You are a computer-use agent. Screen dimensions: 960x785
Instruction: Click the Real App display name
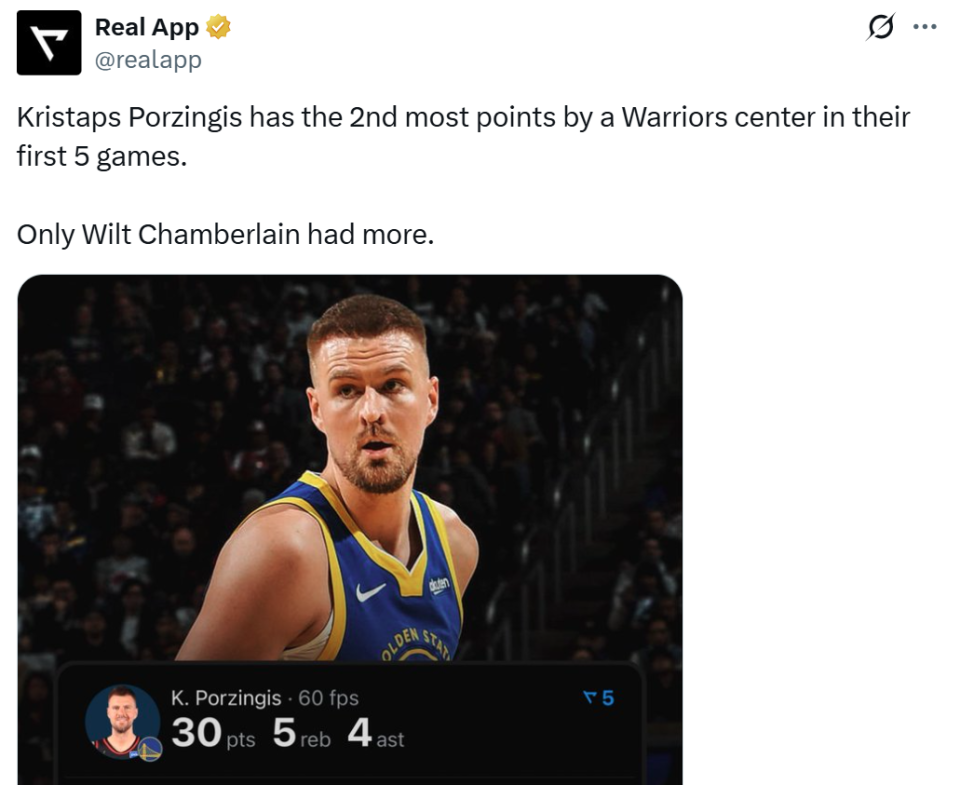pyautogui.click(x=146, y=28)
